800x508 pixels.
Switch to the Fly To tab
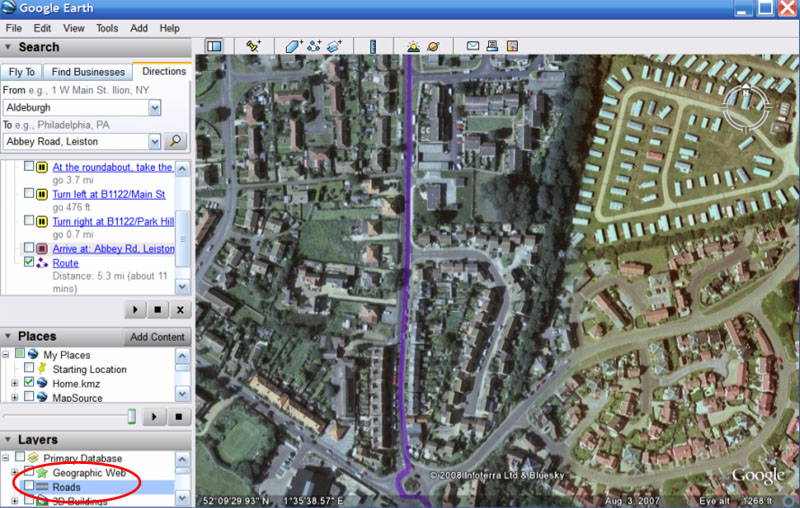(x=21, y=72)
